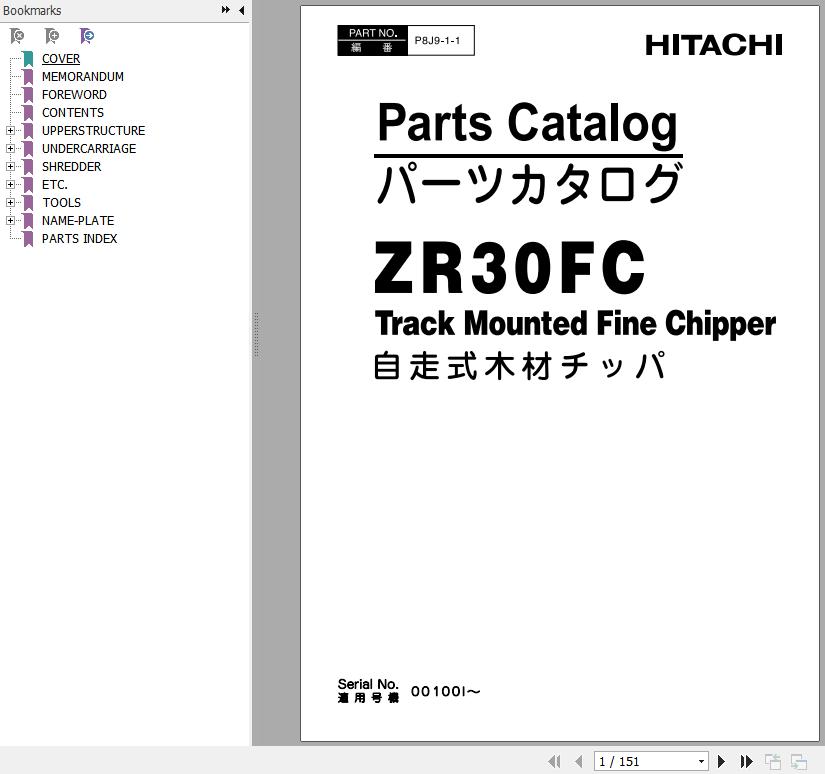Click the SHREDDER bookmark flag icon
This screenshot has width=825, height=774.
point(28,167)
